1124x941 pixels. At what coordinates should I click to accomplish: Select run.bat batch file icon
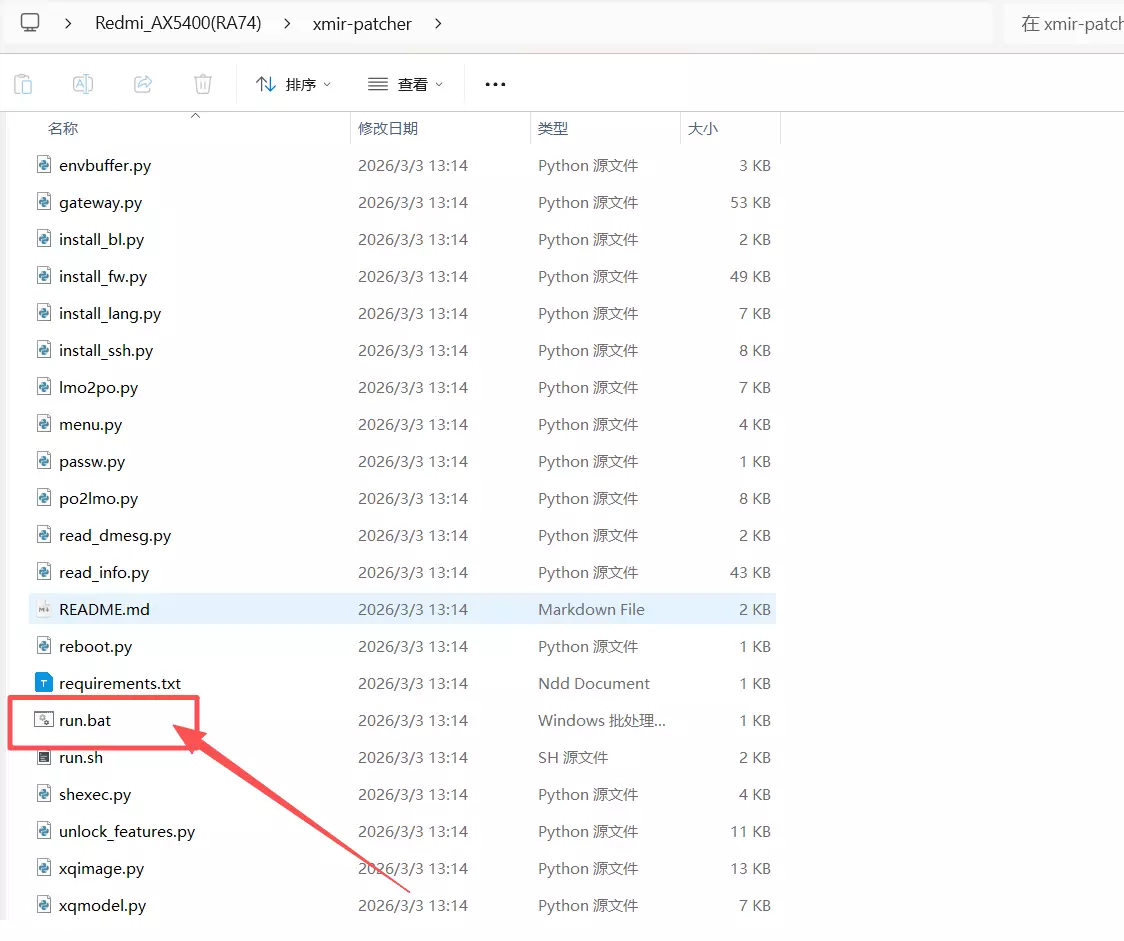coord(44,720)
